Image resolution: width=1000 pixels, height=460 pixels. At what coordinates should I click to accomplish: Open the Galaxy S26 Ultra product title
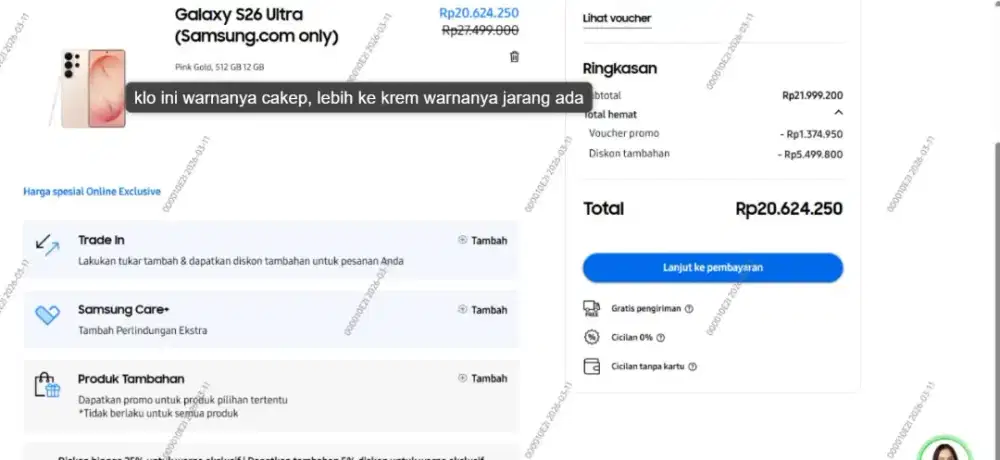[x=256, y=26]
